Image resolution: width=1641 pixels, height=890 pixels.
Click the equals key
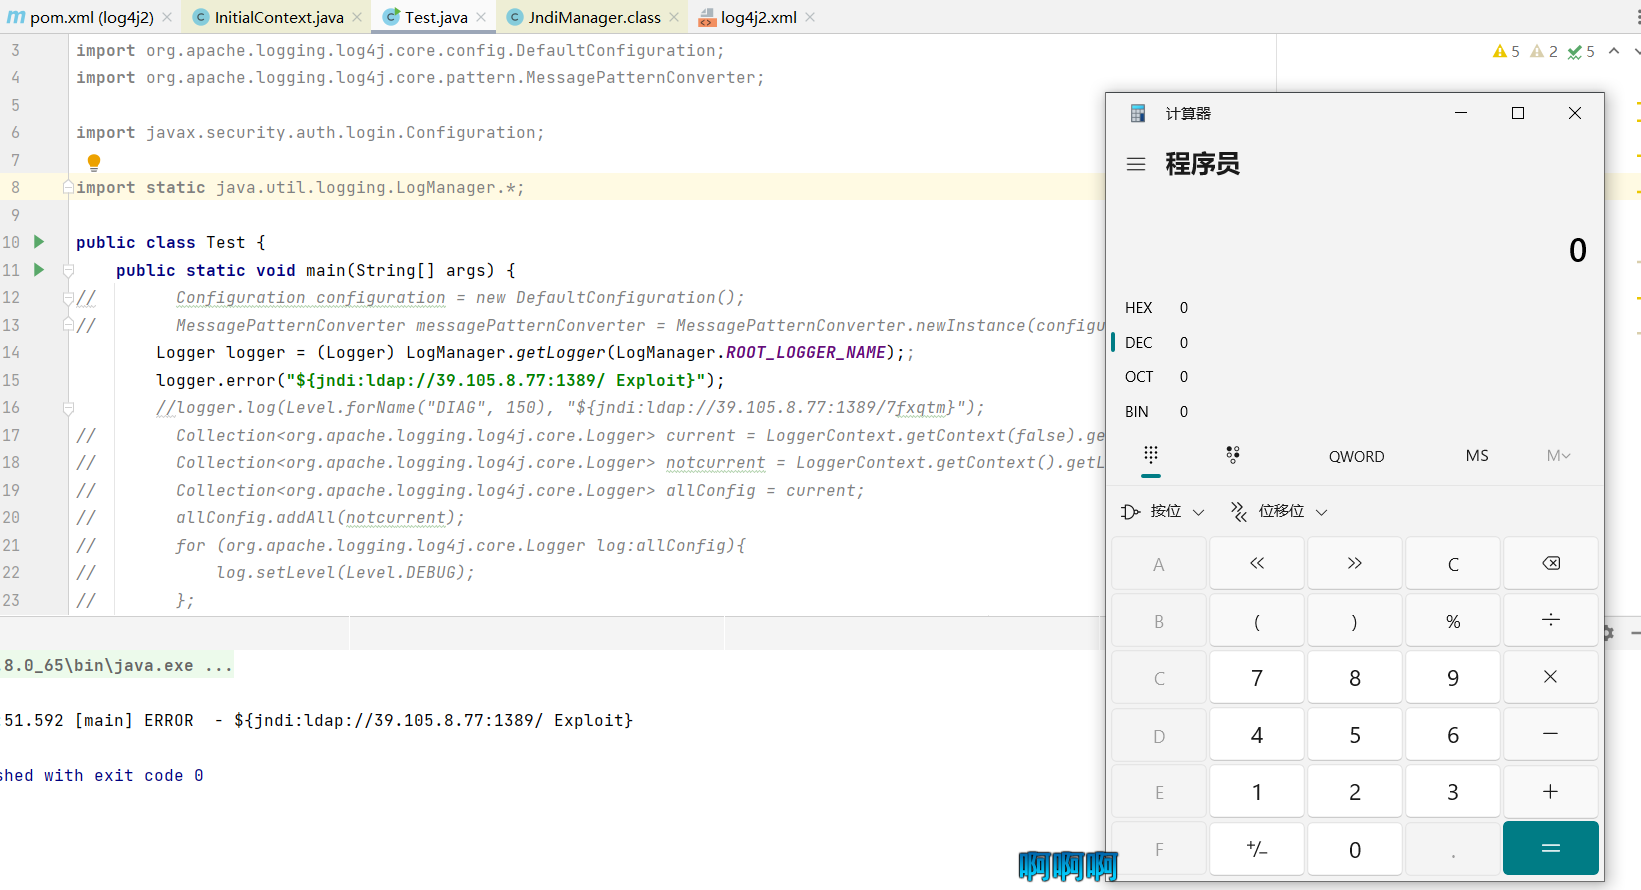(x=1551, y=849)
